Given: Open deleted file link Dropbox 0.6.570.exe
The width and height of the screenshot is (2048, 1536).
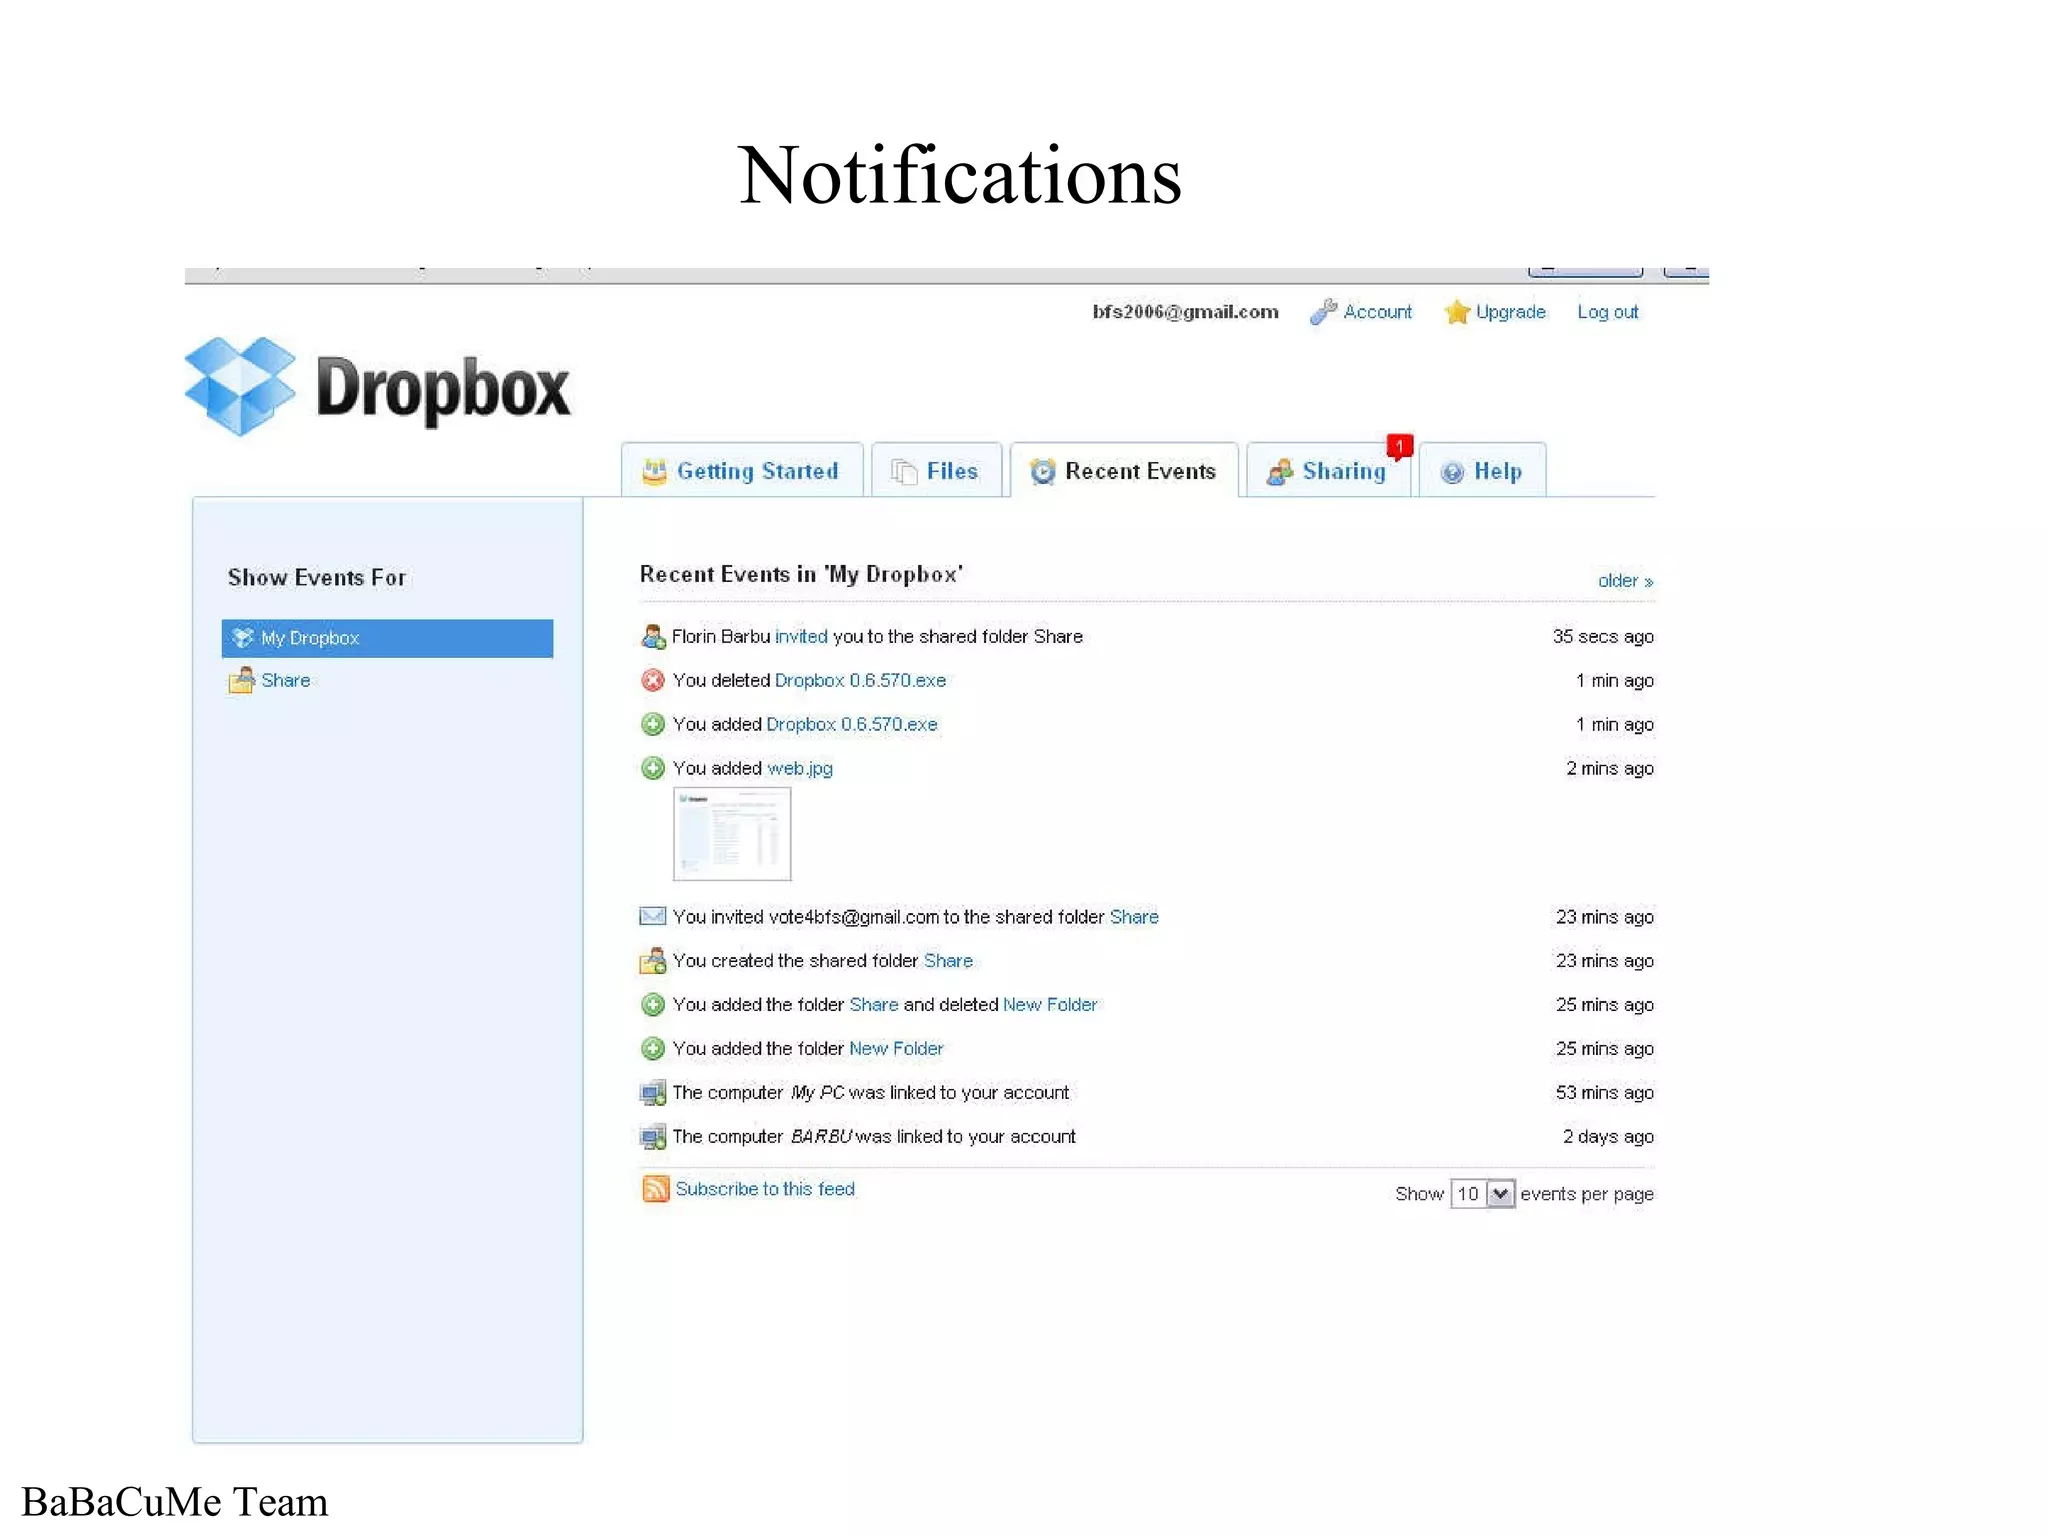Looking at the screenshot, I should 860,680.
